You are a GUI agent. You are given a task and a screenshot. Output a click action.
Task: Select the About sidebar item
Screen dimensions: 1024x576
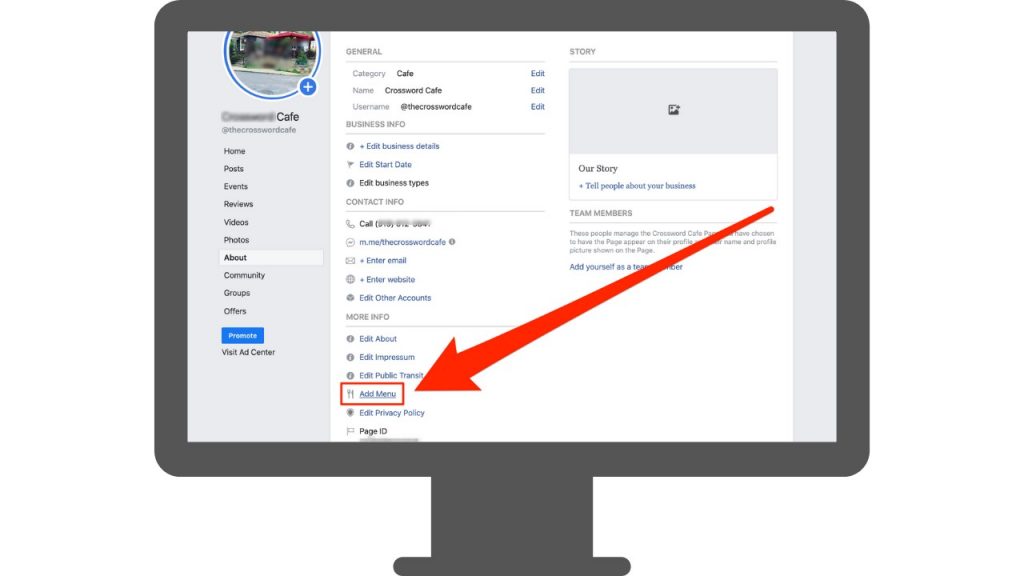(x=271, y=257)
